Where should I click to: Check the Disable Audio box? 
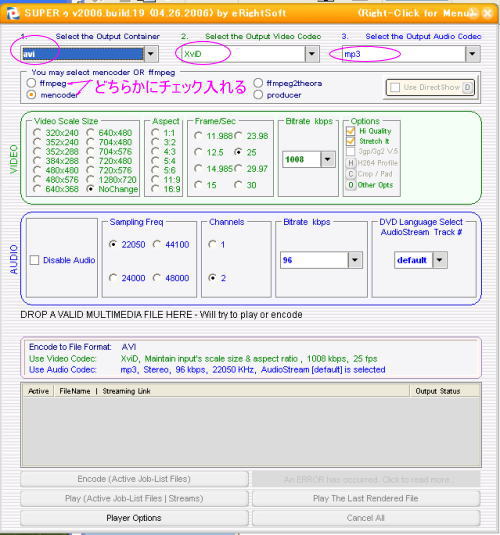(34, 260)
